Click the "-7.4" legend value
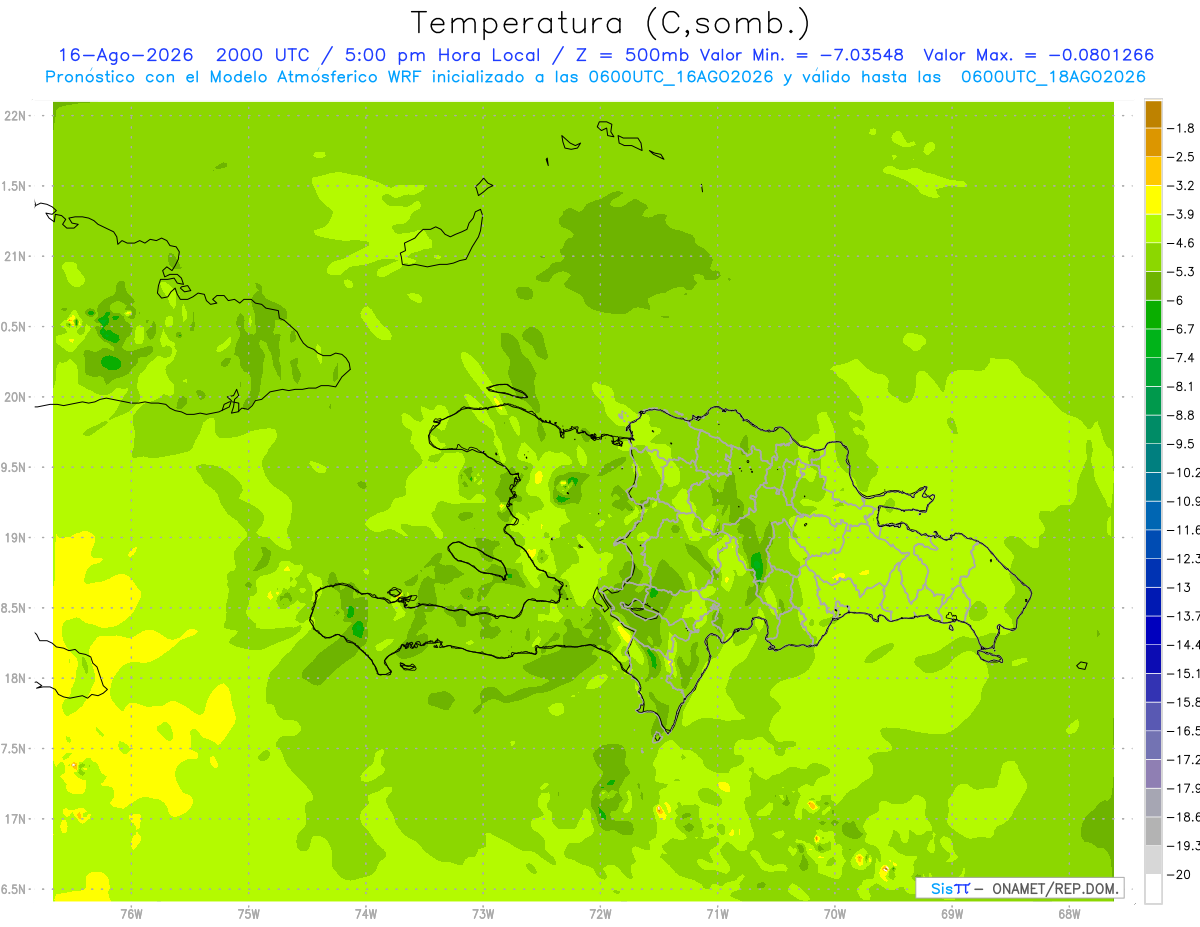Viewport: 1200px width, 927px height. pos(1181,358)
